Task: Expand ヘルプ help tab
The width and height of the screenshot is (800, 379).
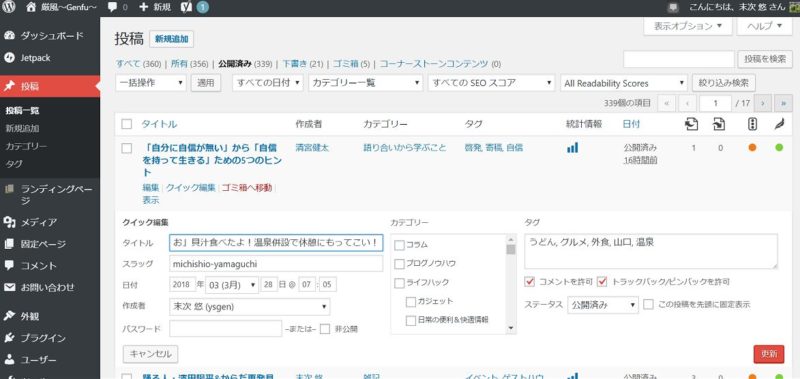Action: 764,26
